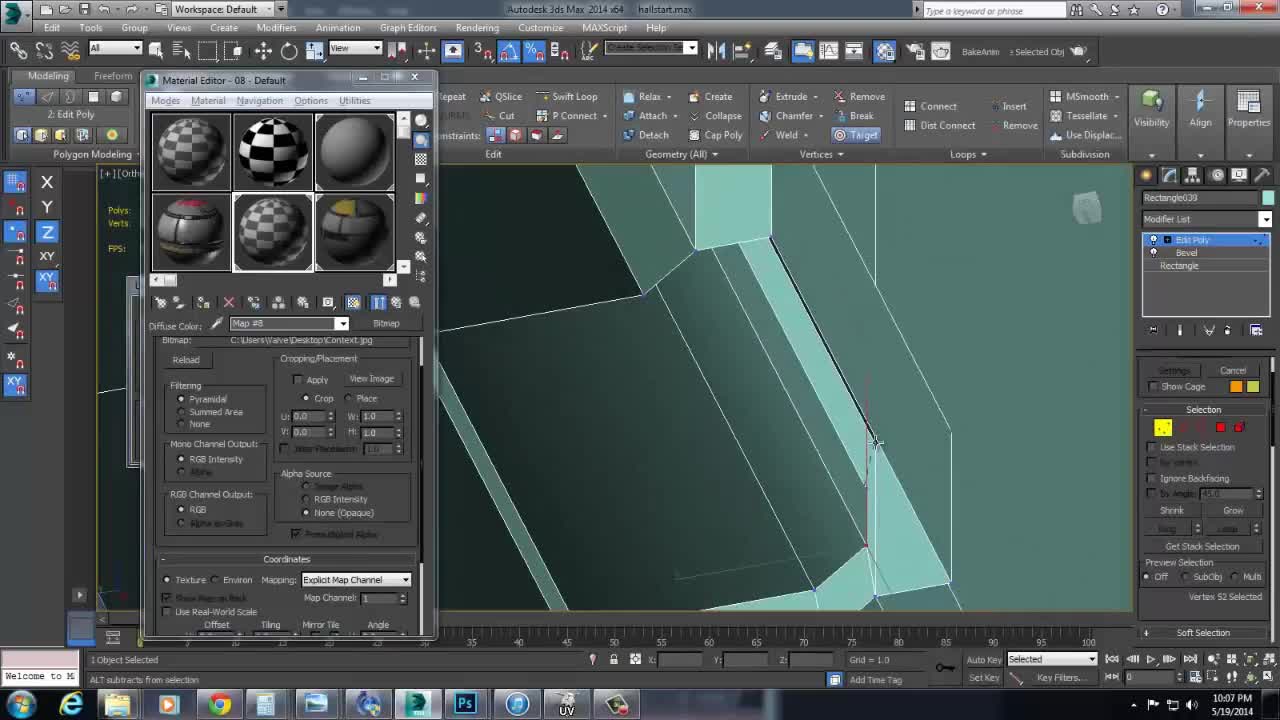Open Material Editor Utilities menu
Image resolution: width=1280 pixels, height=720 pixels.
354,100
